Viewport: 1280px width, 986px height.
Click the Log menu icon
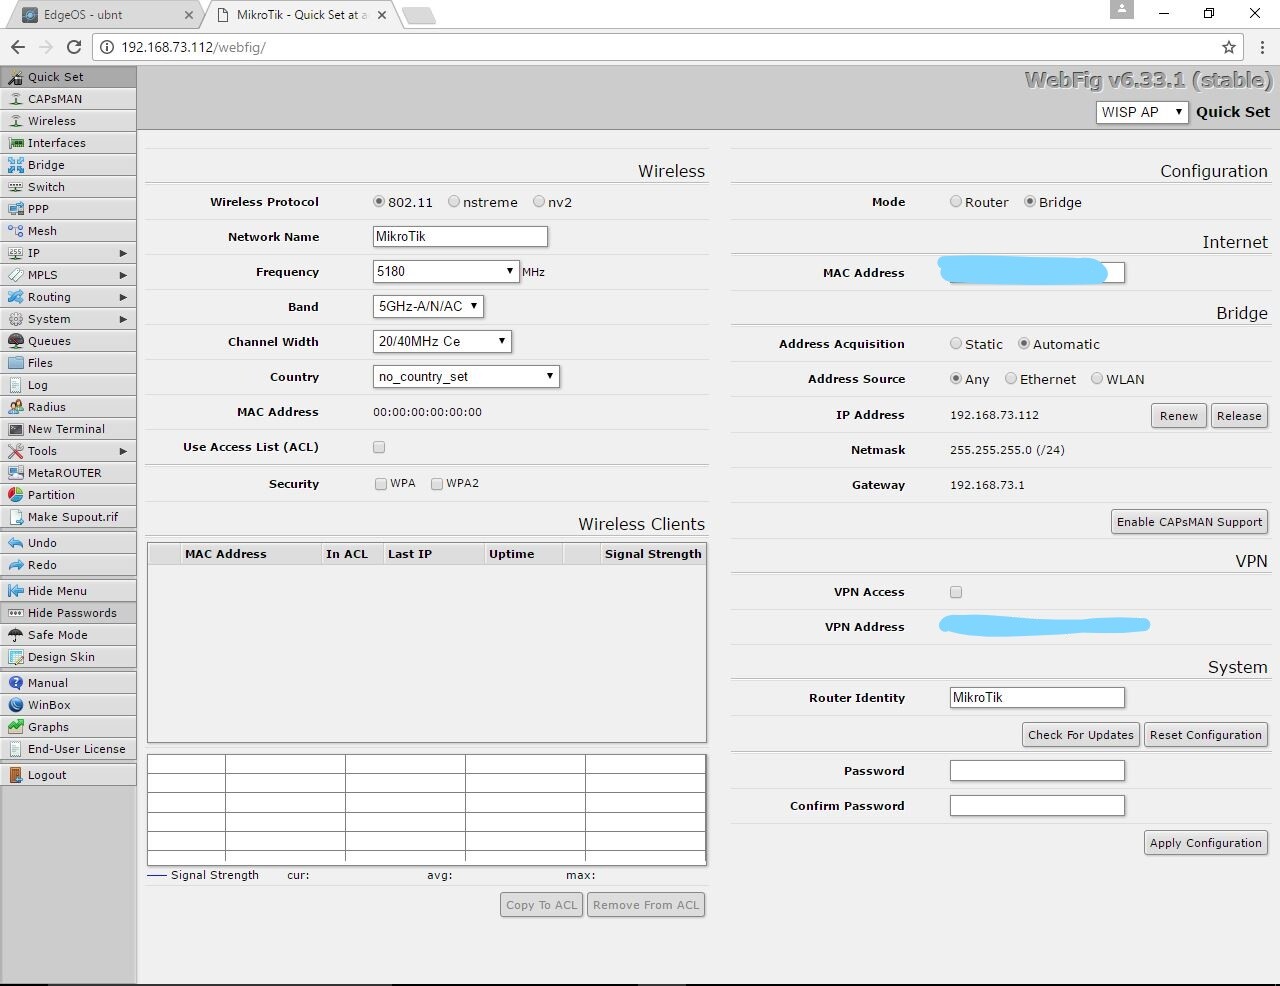pos(15,385)
